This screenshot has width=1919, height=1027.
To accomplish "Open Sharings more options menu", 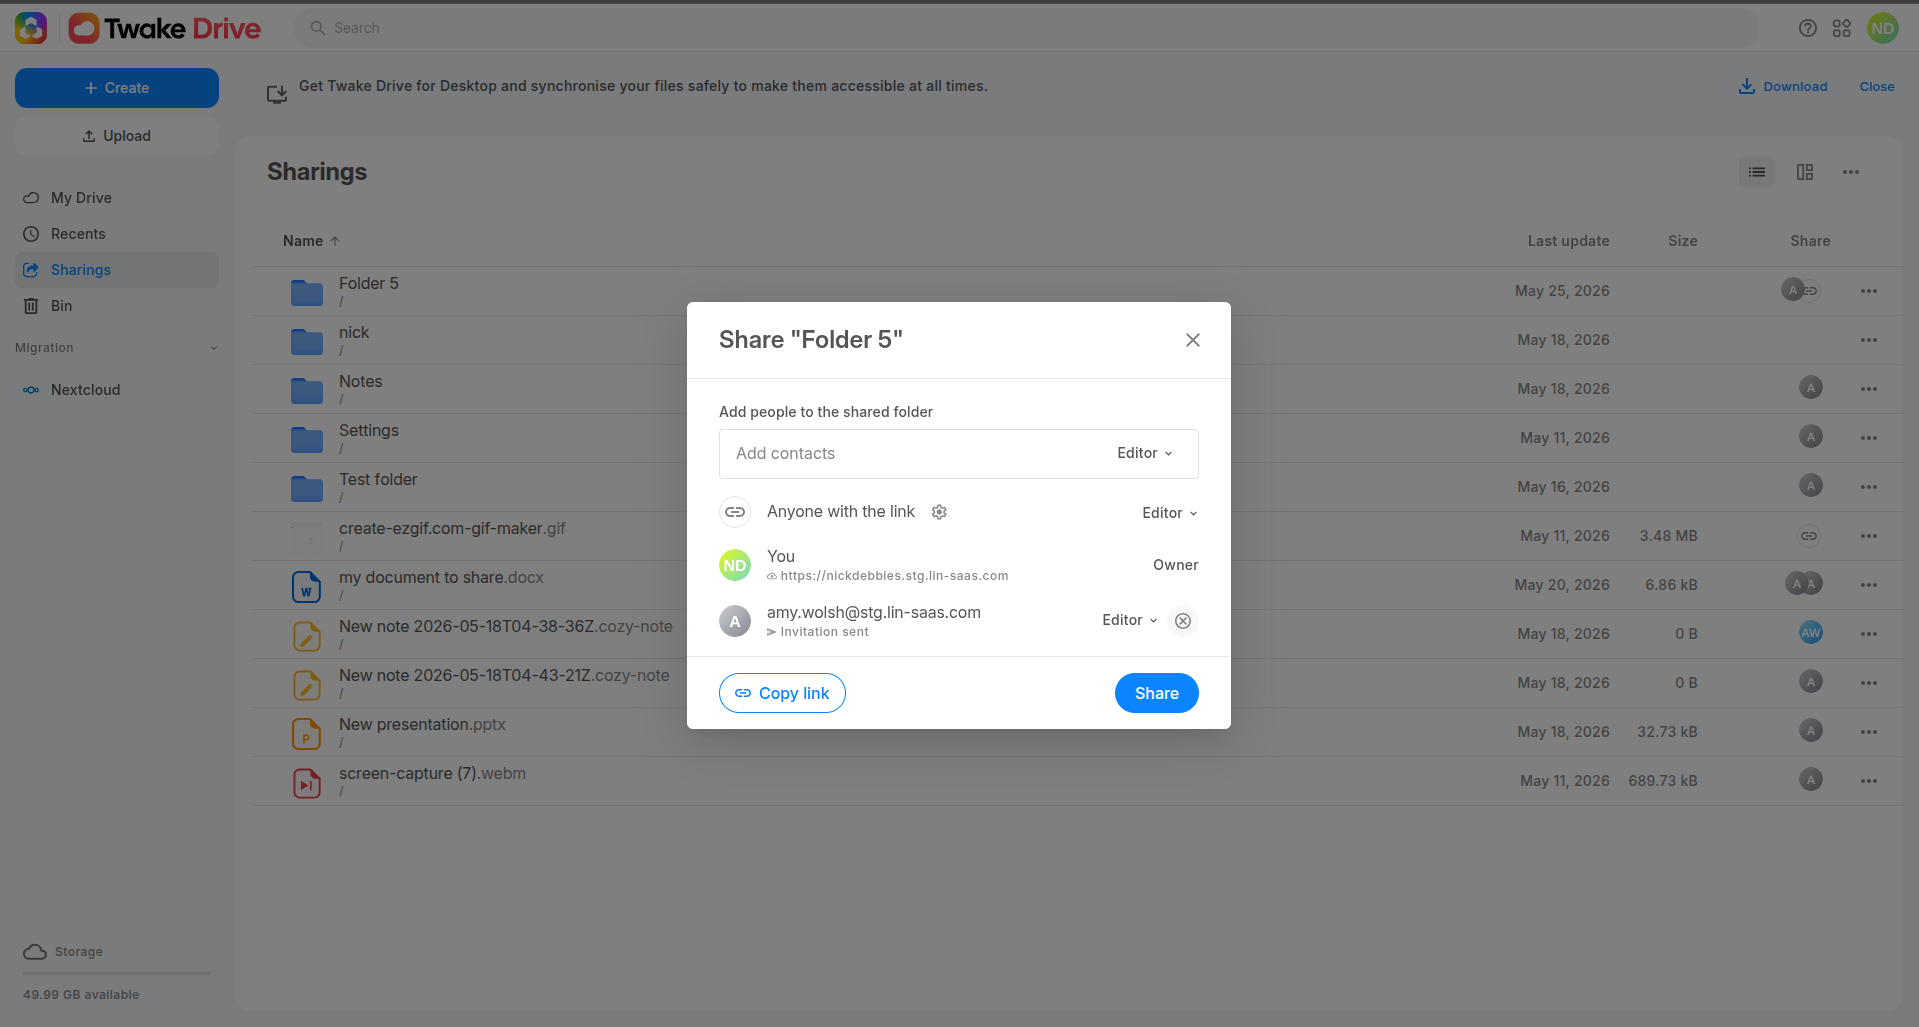I will [x=1851, y=172].
